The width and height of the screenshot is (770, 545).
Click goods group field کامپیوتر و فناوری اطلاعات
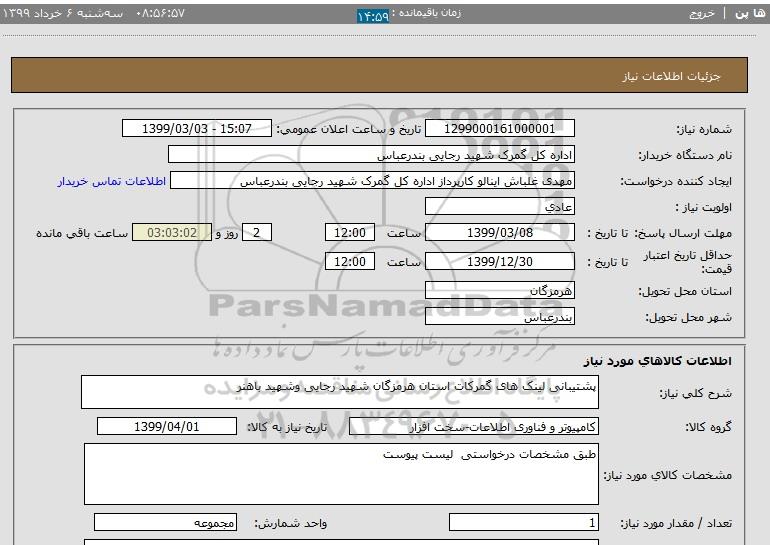(474, 427)
